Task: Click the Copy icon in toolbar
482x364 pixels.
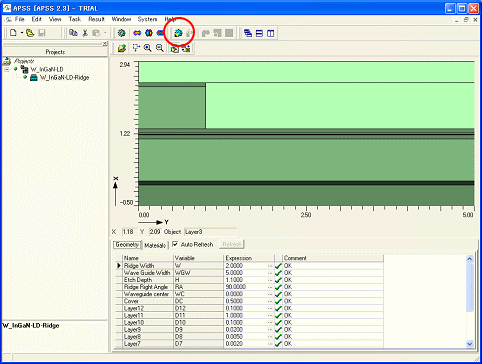Action: [73, 33]
